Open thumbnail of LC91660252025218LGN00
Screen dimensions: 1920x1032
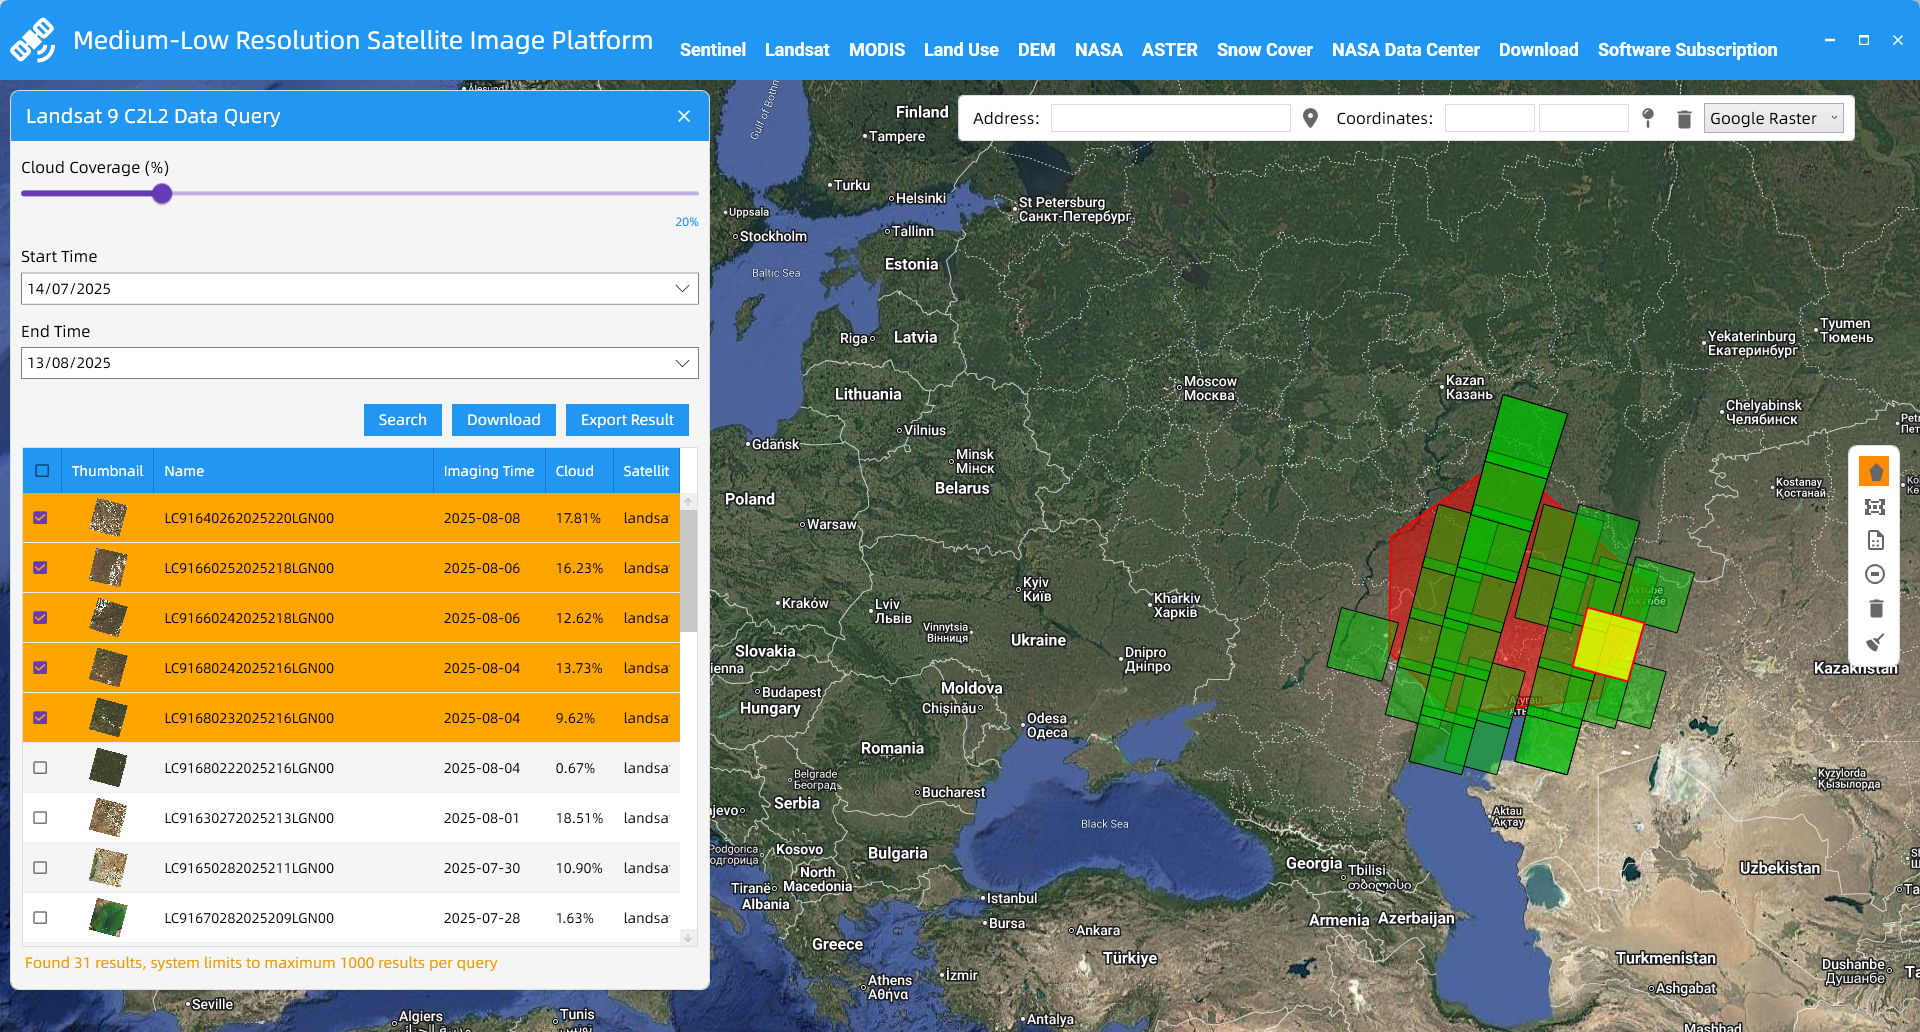pyautogui.click(x=108, y=568)
